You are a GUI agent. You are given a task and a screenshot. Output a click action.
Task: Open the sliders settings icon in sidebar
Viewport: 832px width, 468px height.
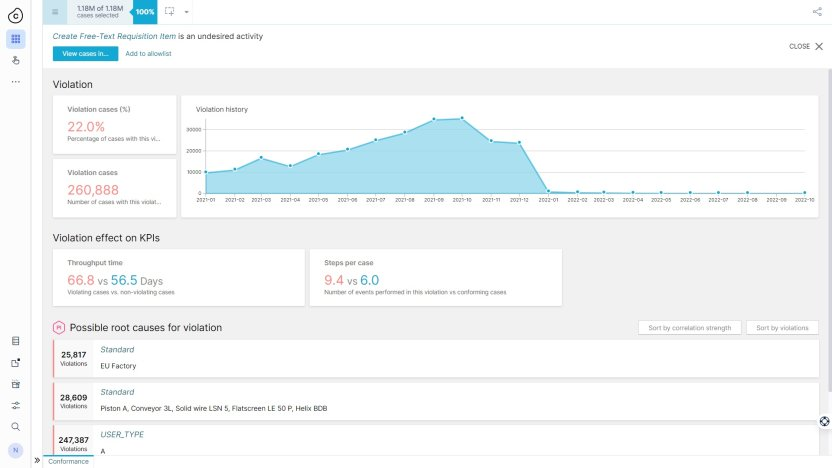click(x=15, y=405)
